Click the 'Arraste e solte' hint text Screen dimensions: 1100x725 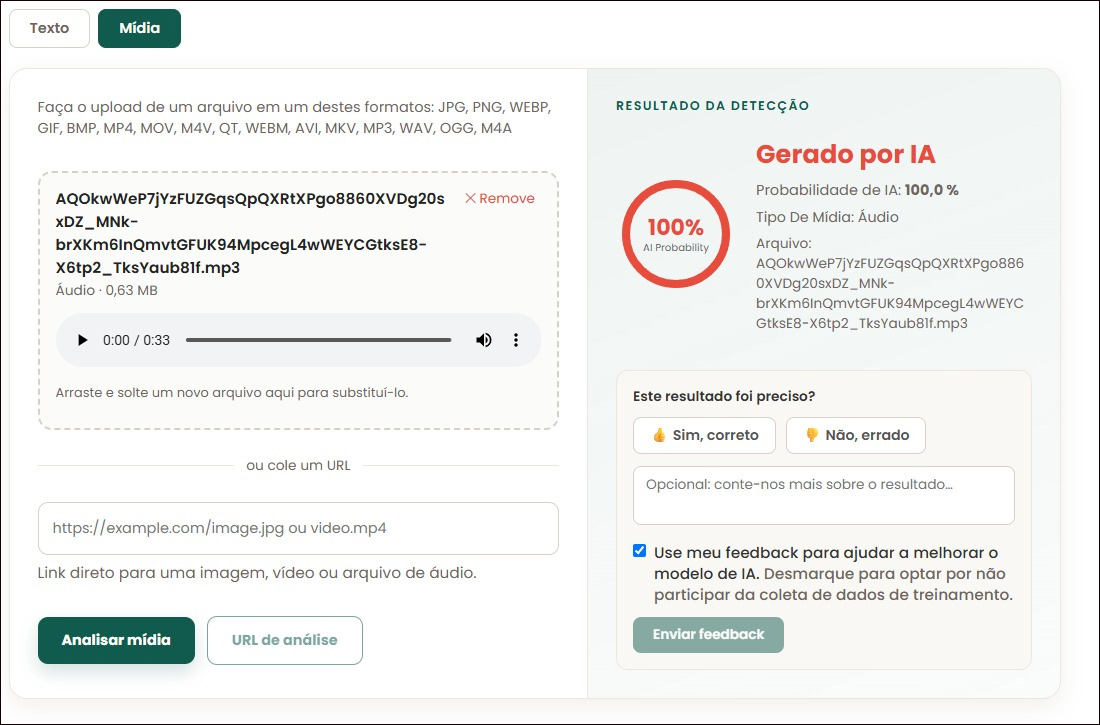click(232, 393)
